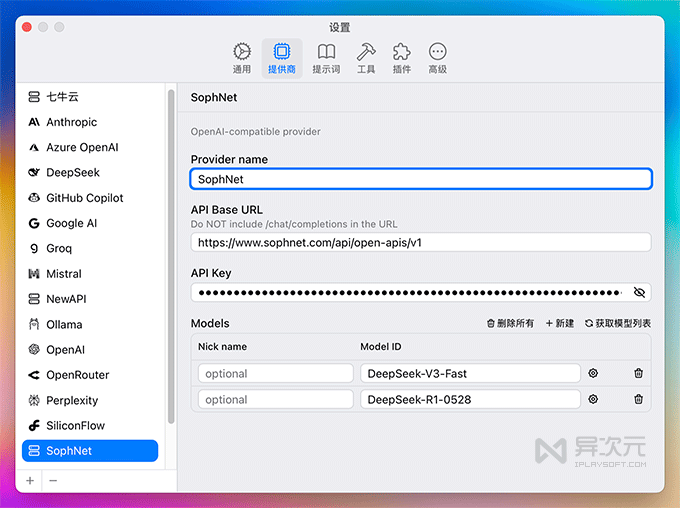680x508 pixels.
Task: Edit the DeepSeek-V3-Fast model ID field
Action: coord(470,373)
